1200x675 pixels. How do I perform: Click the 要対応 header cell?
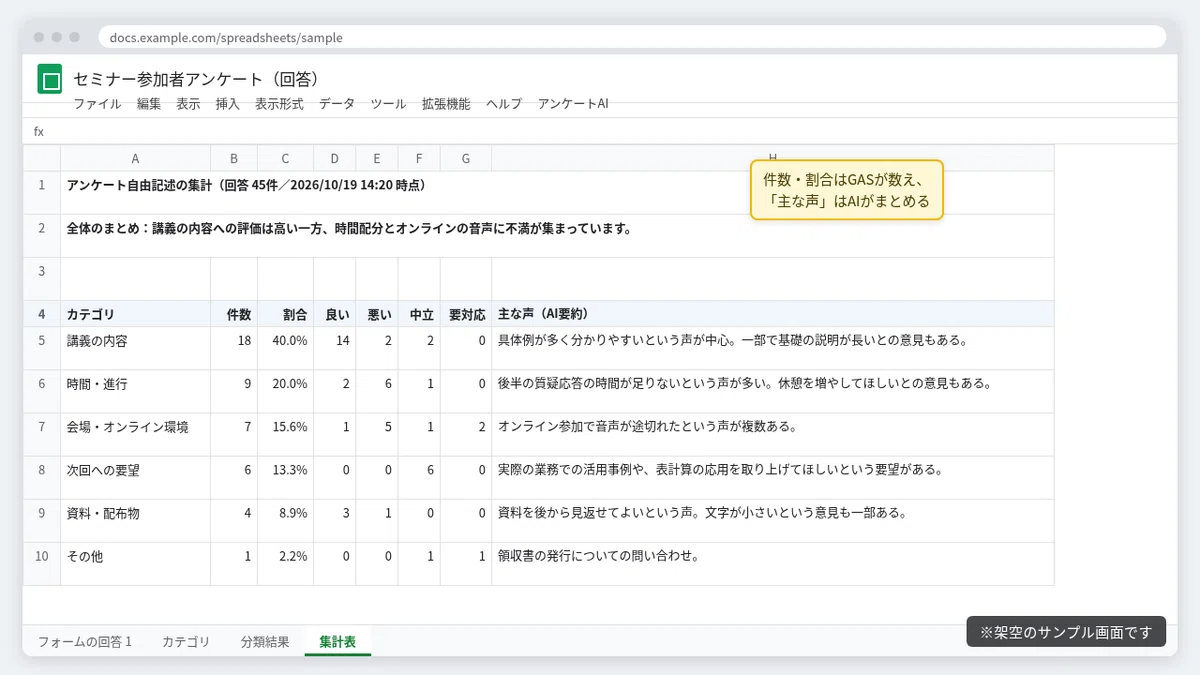point(465,313)
